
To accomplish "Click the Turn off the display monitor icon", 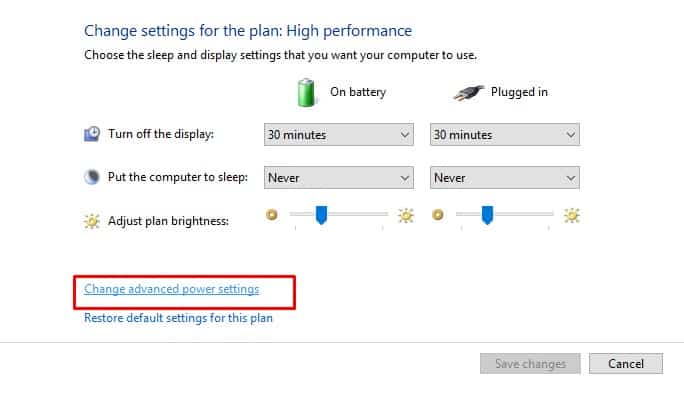I will [92, 134].
